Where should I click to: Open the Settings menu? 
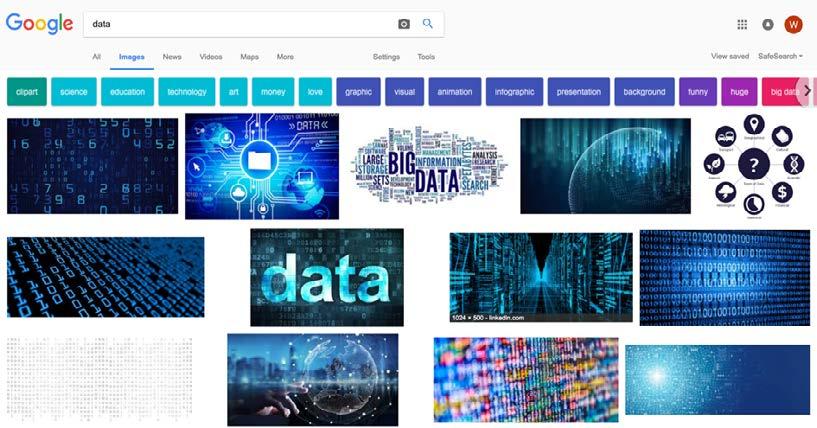tap(386, 57)
